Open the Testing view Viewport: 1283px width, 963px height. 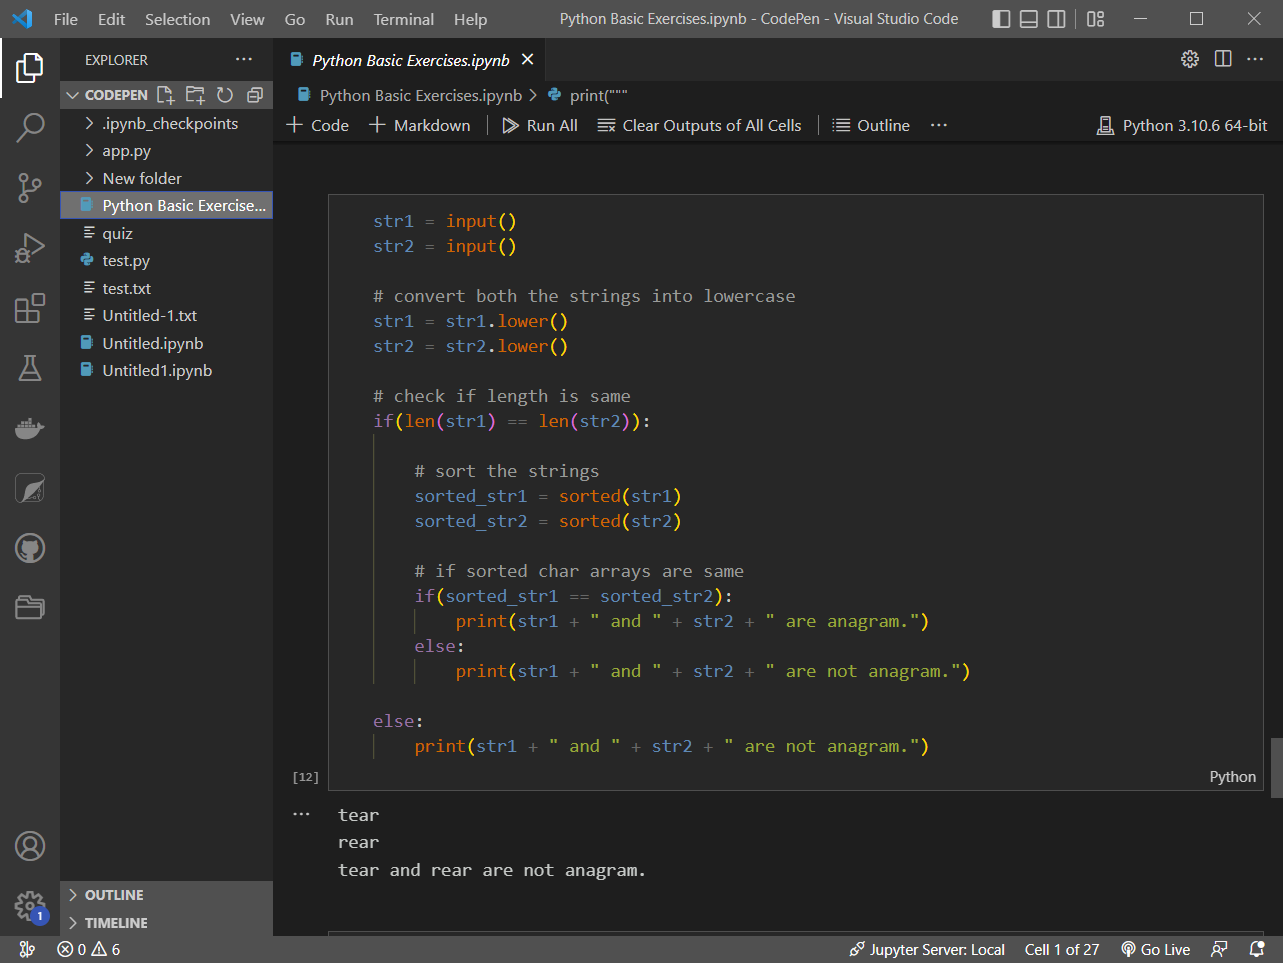click(x=30, y=368)
